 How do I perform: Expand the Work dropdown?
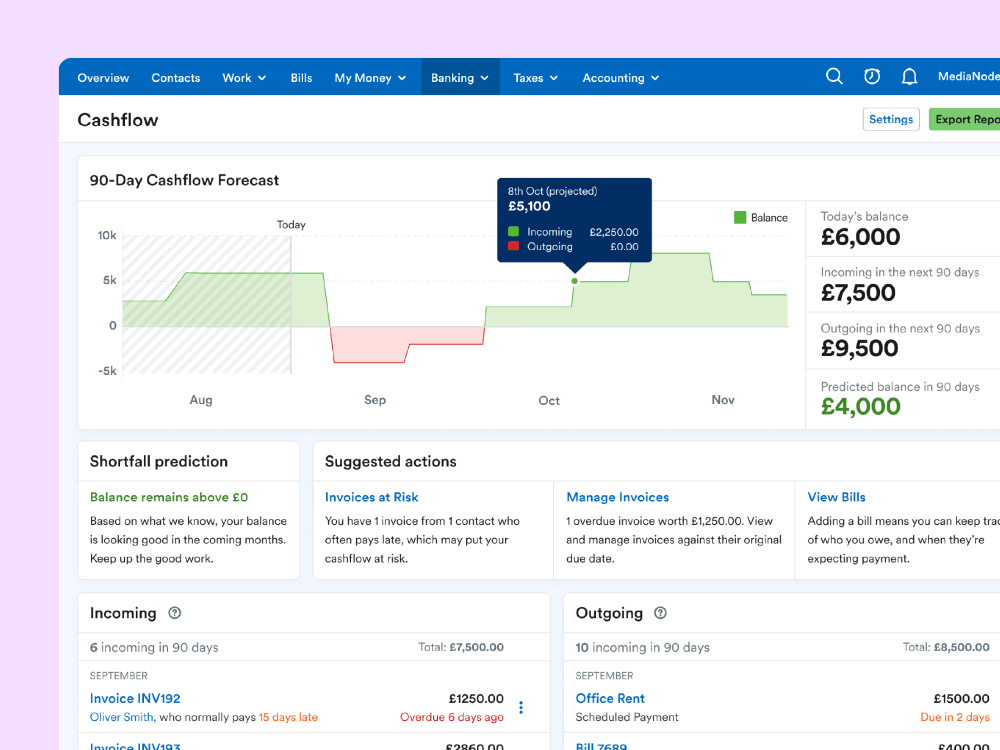[x=243, y=77]
